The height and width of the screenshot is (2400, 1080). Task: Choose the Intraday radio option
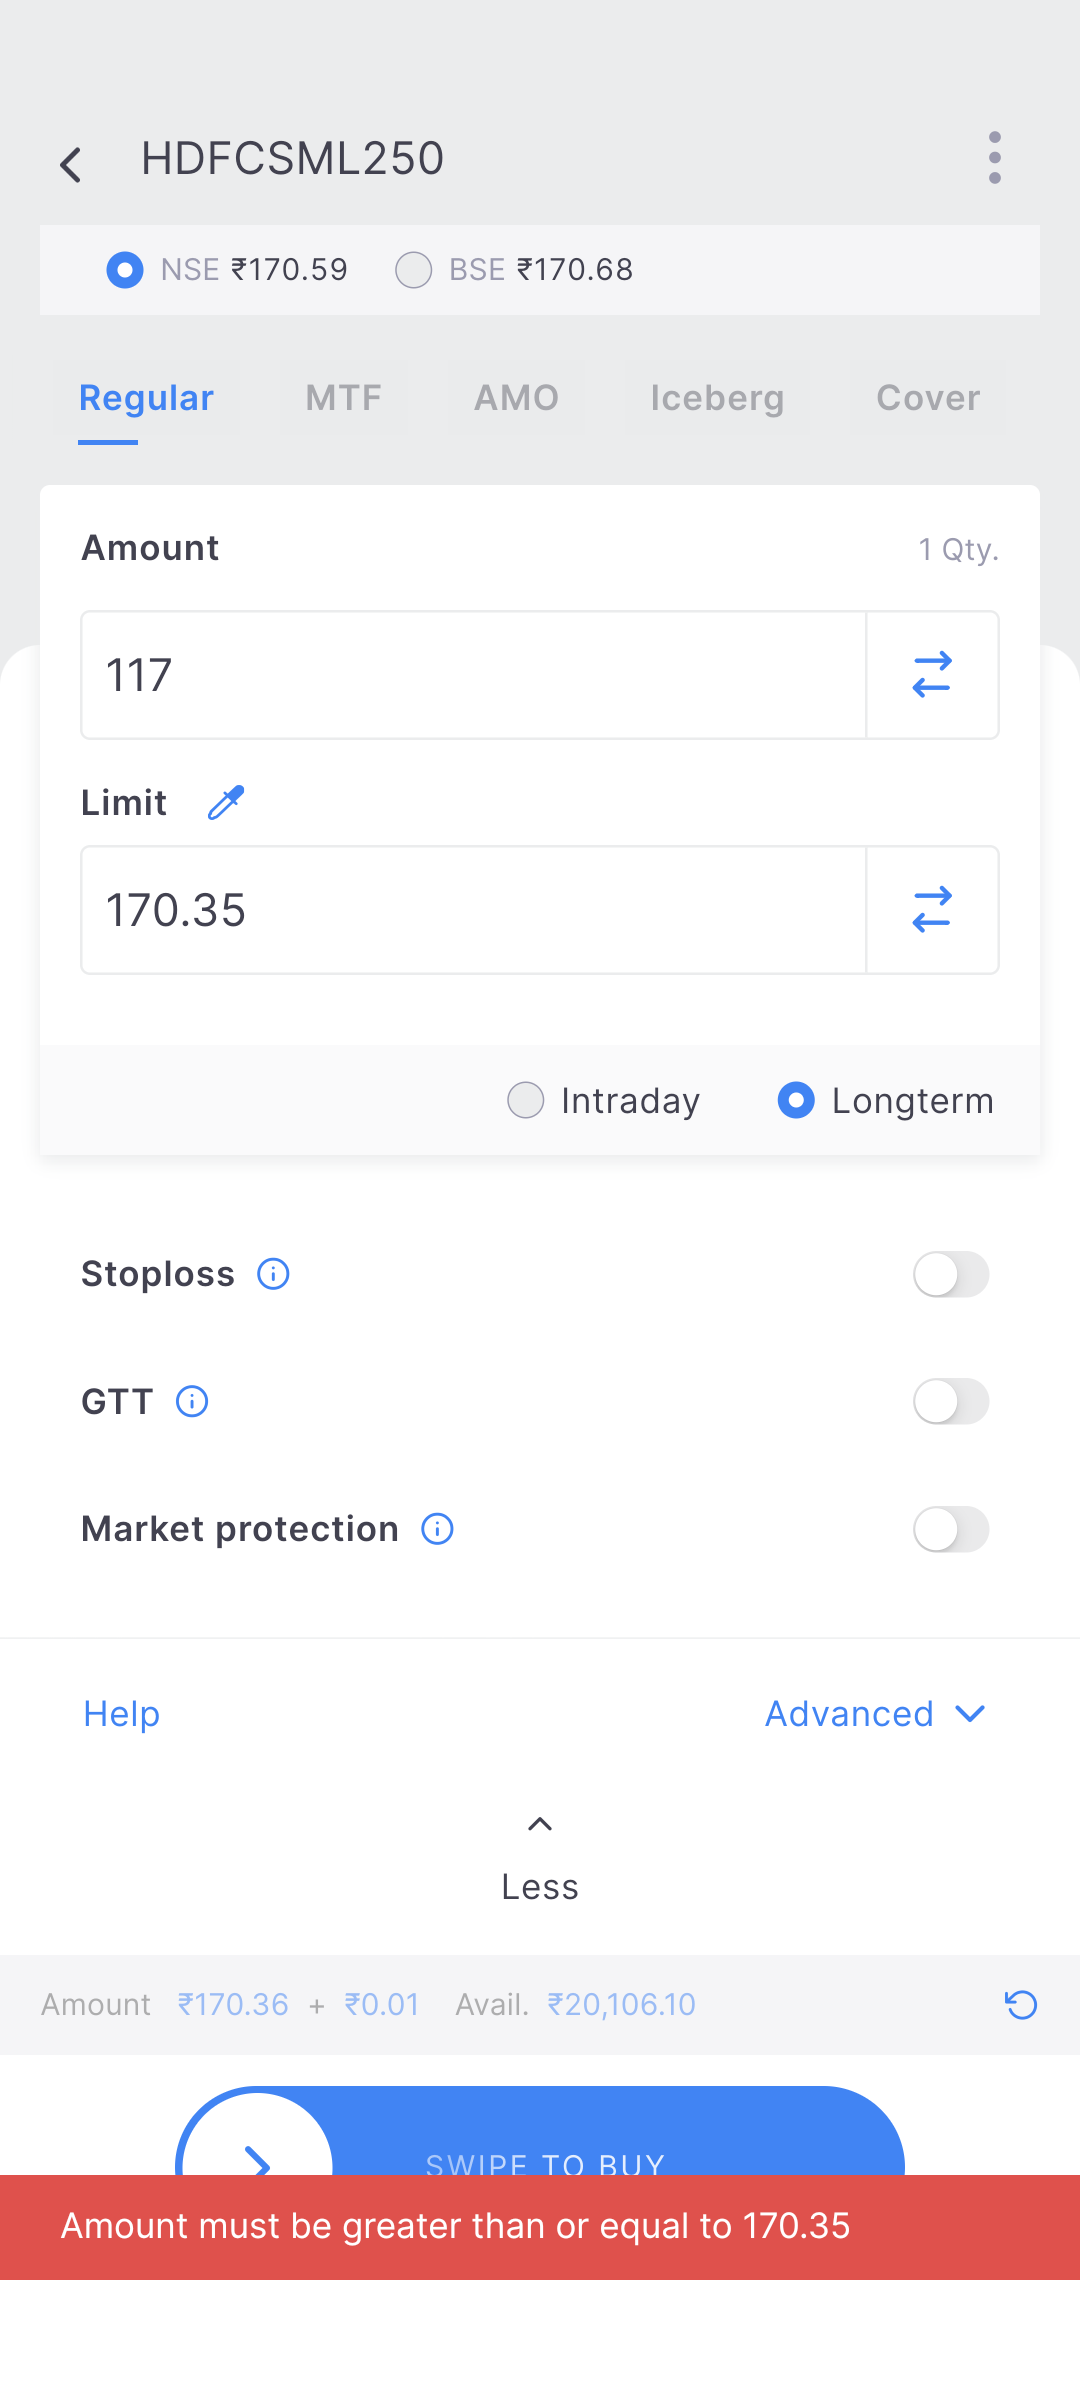(x=526, y=1100)
